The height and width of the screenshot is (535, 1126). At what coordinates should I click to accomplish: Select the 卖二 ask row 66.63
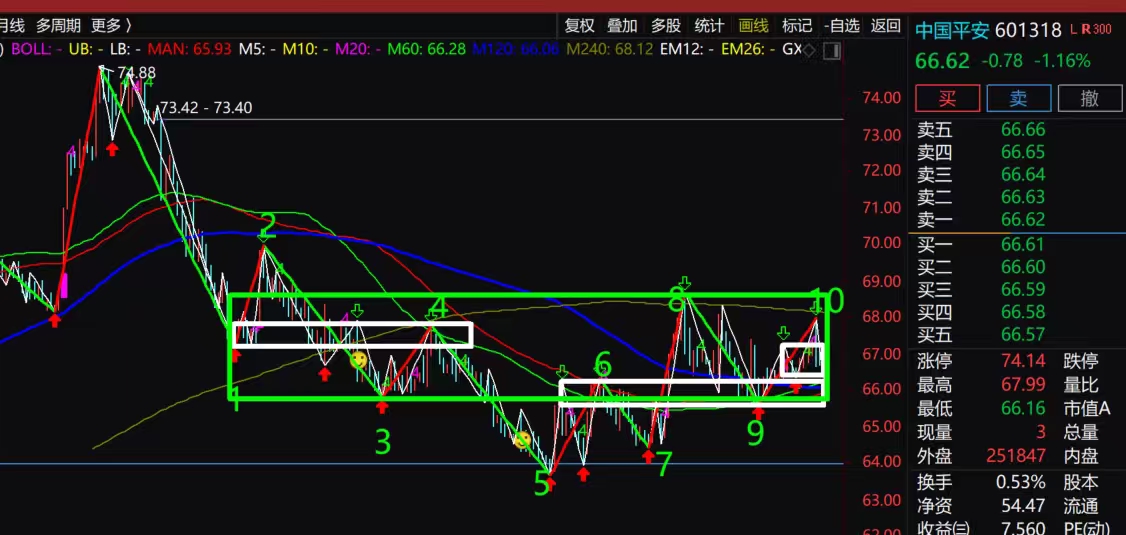pyautogui.click(x=1017, y=197)
